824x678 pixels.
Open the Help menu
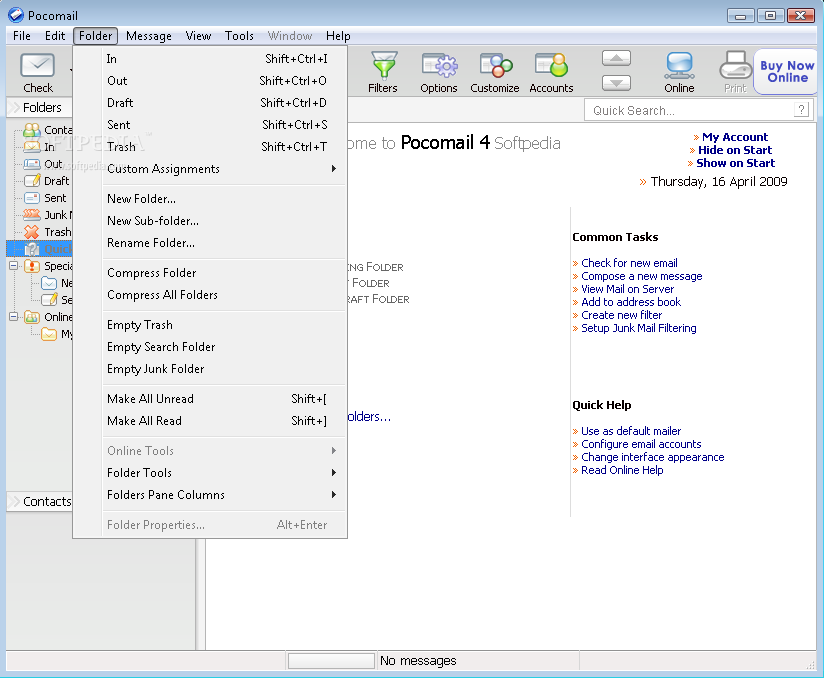pyautogui.click(x=338, y=36)
